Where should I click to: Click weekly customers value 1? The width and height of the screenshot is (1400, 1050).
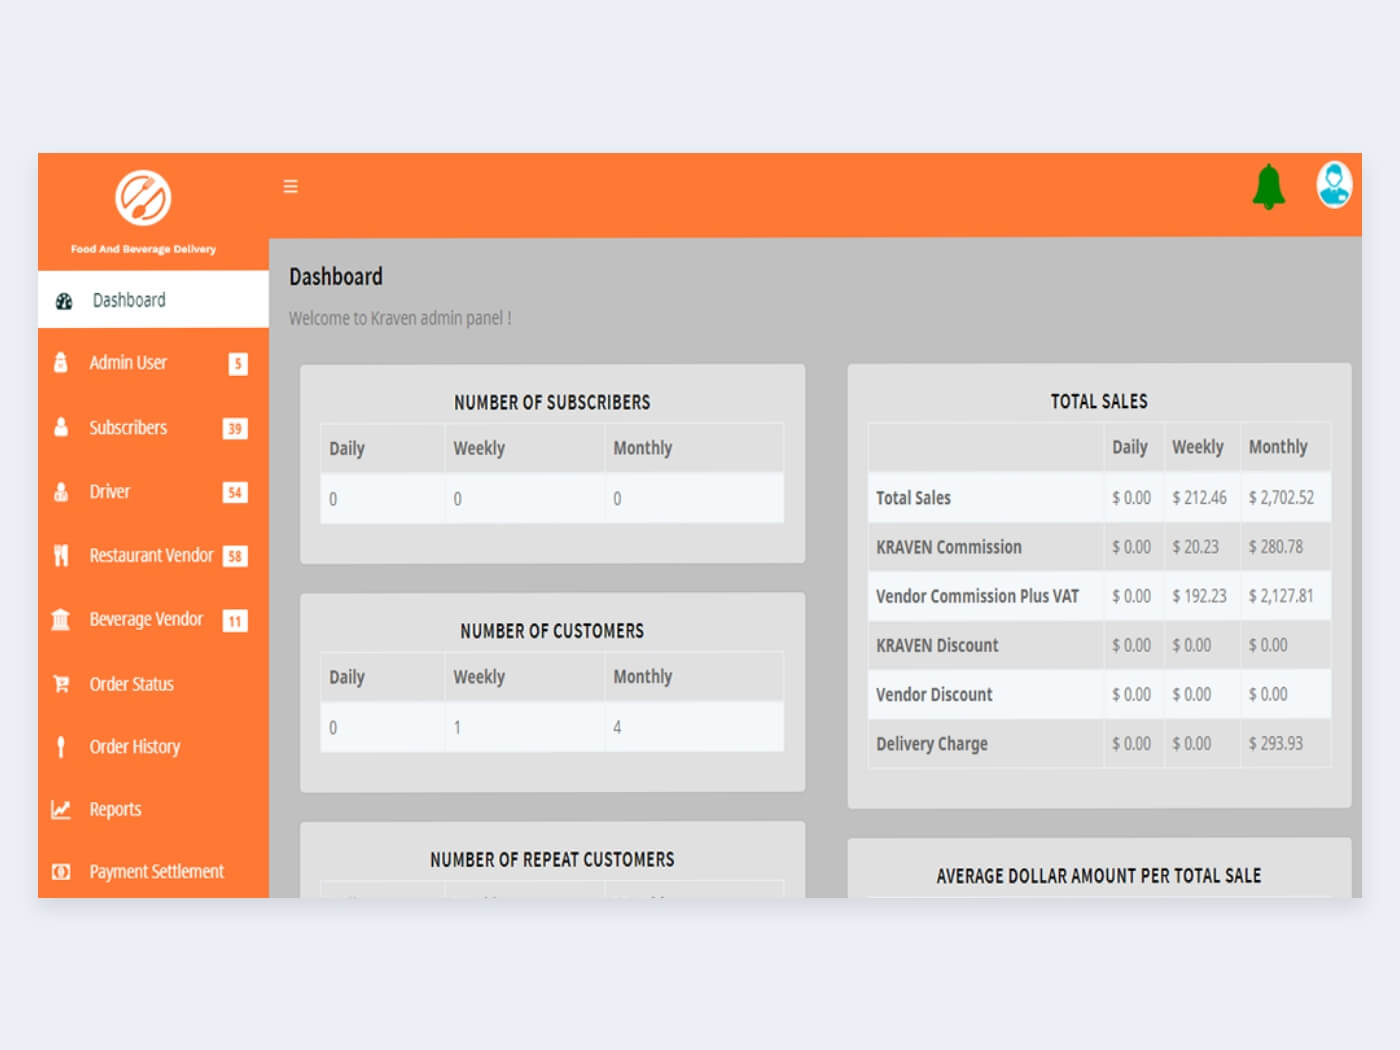[x=457, y=727]
